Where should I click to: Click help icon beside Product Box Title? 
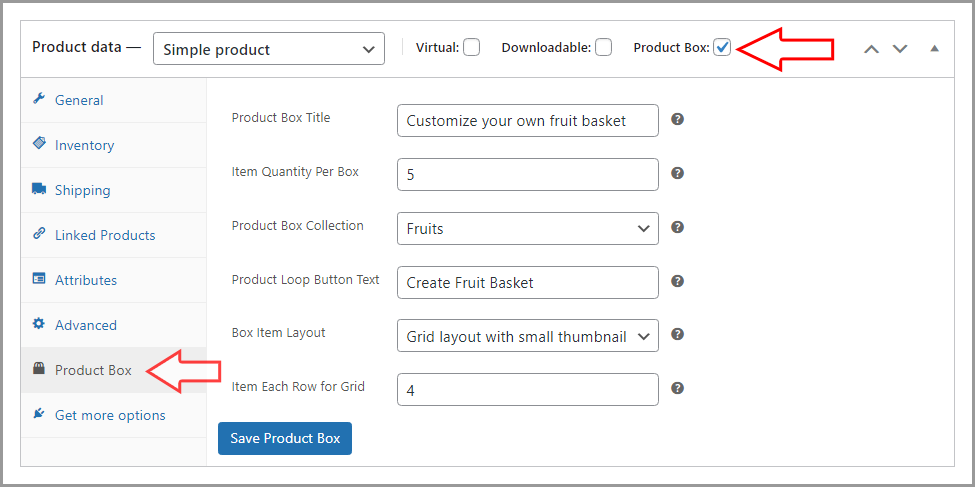677,119
